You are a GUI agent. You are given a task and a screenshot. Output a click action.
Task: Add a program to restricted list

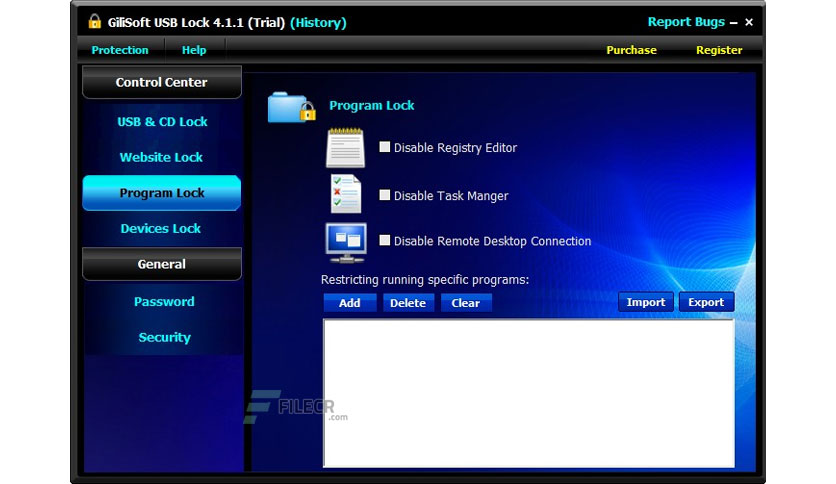pyautogui.click(x=350, y=303)
